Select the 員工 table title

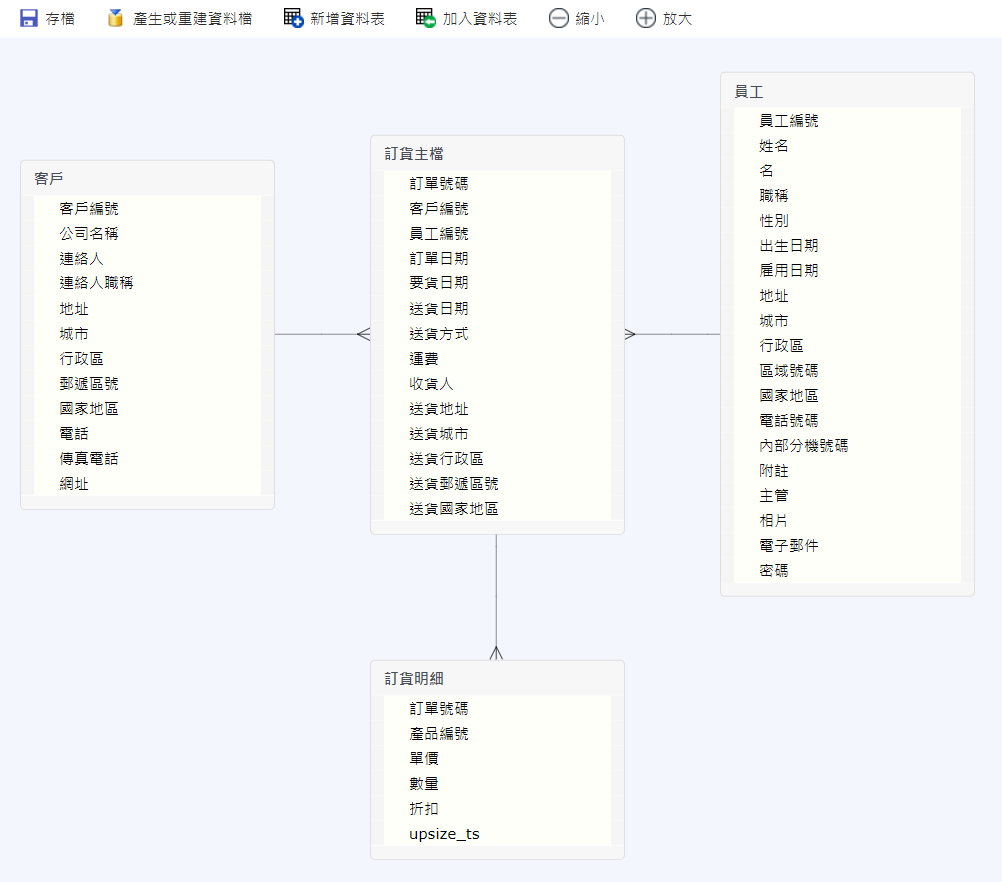[x=748, y=91]
